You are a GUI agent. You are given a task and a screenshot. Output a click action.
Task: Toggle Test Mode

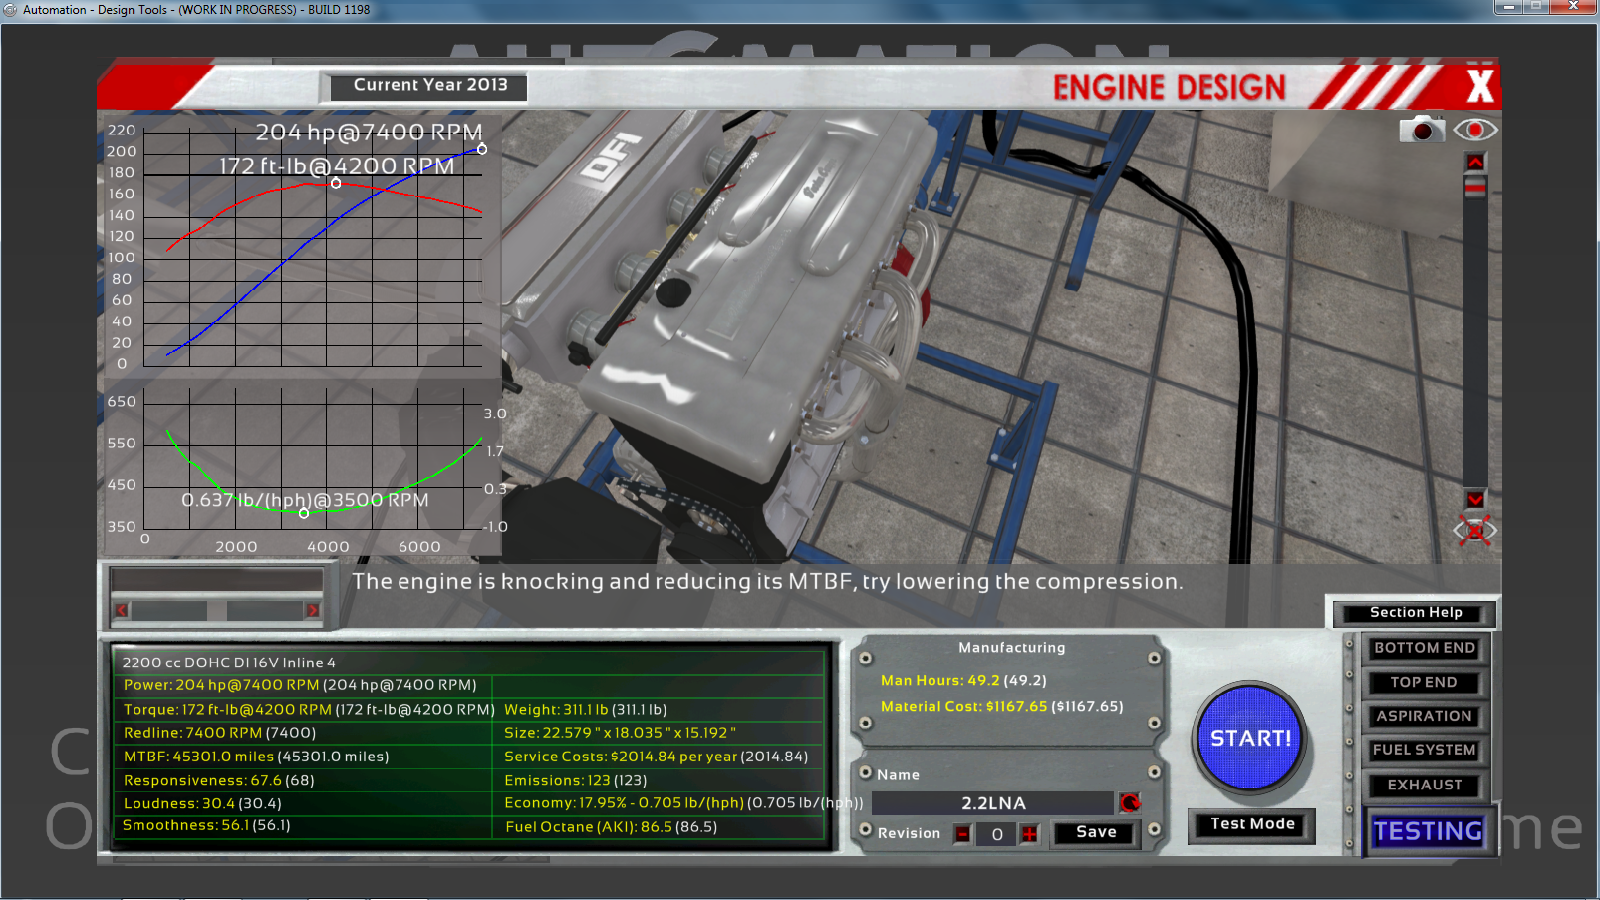click(1252, 824)
